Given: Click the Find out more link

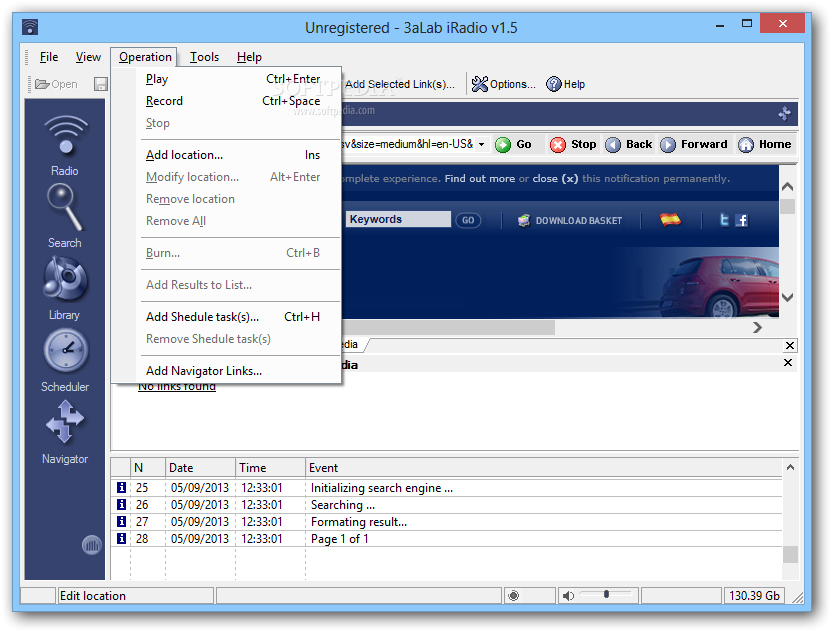Looking at the screenshot, I should click(x=480, y=178).
